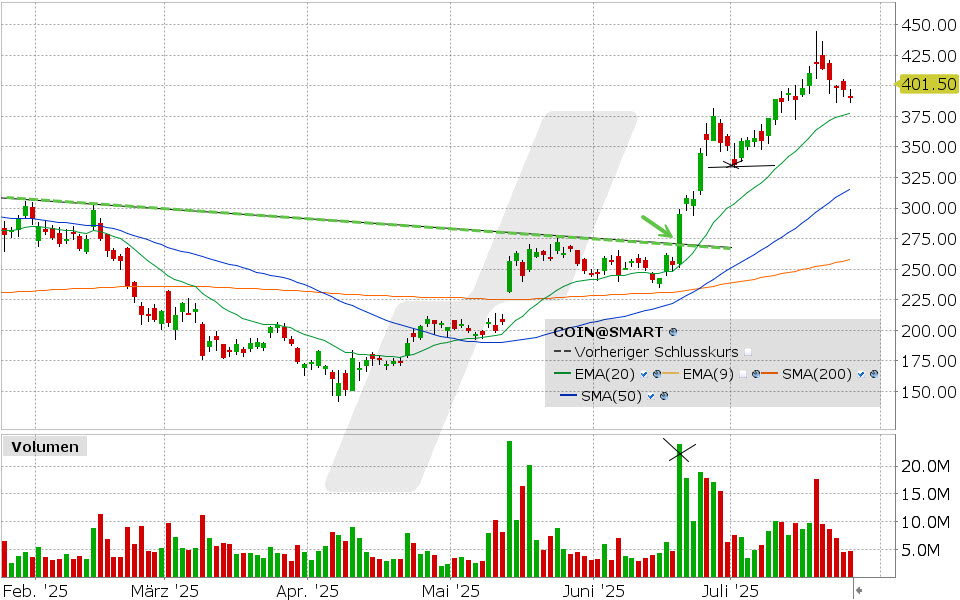Check the EMA(9) visibility checkbox
Viewport: 960px width, 600px height.
(x=743, y=374)
